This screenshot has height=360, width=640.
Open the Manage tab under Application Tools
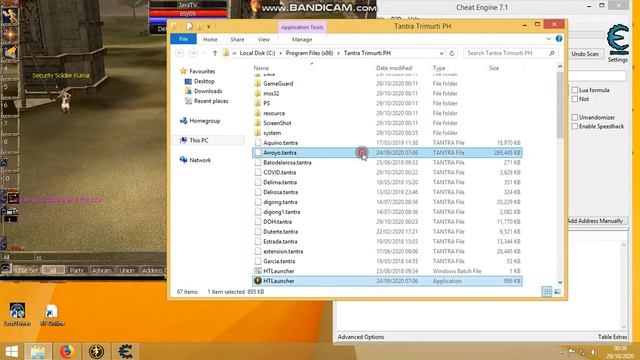(302, 39)
